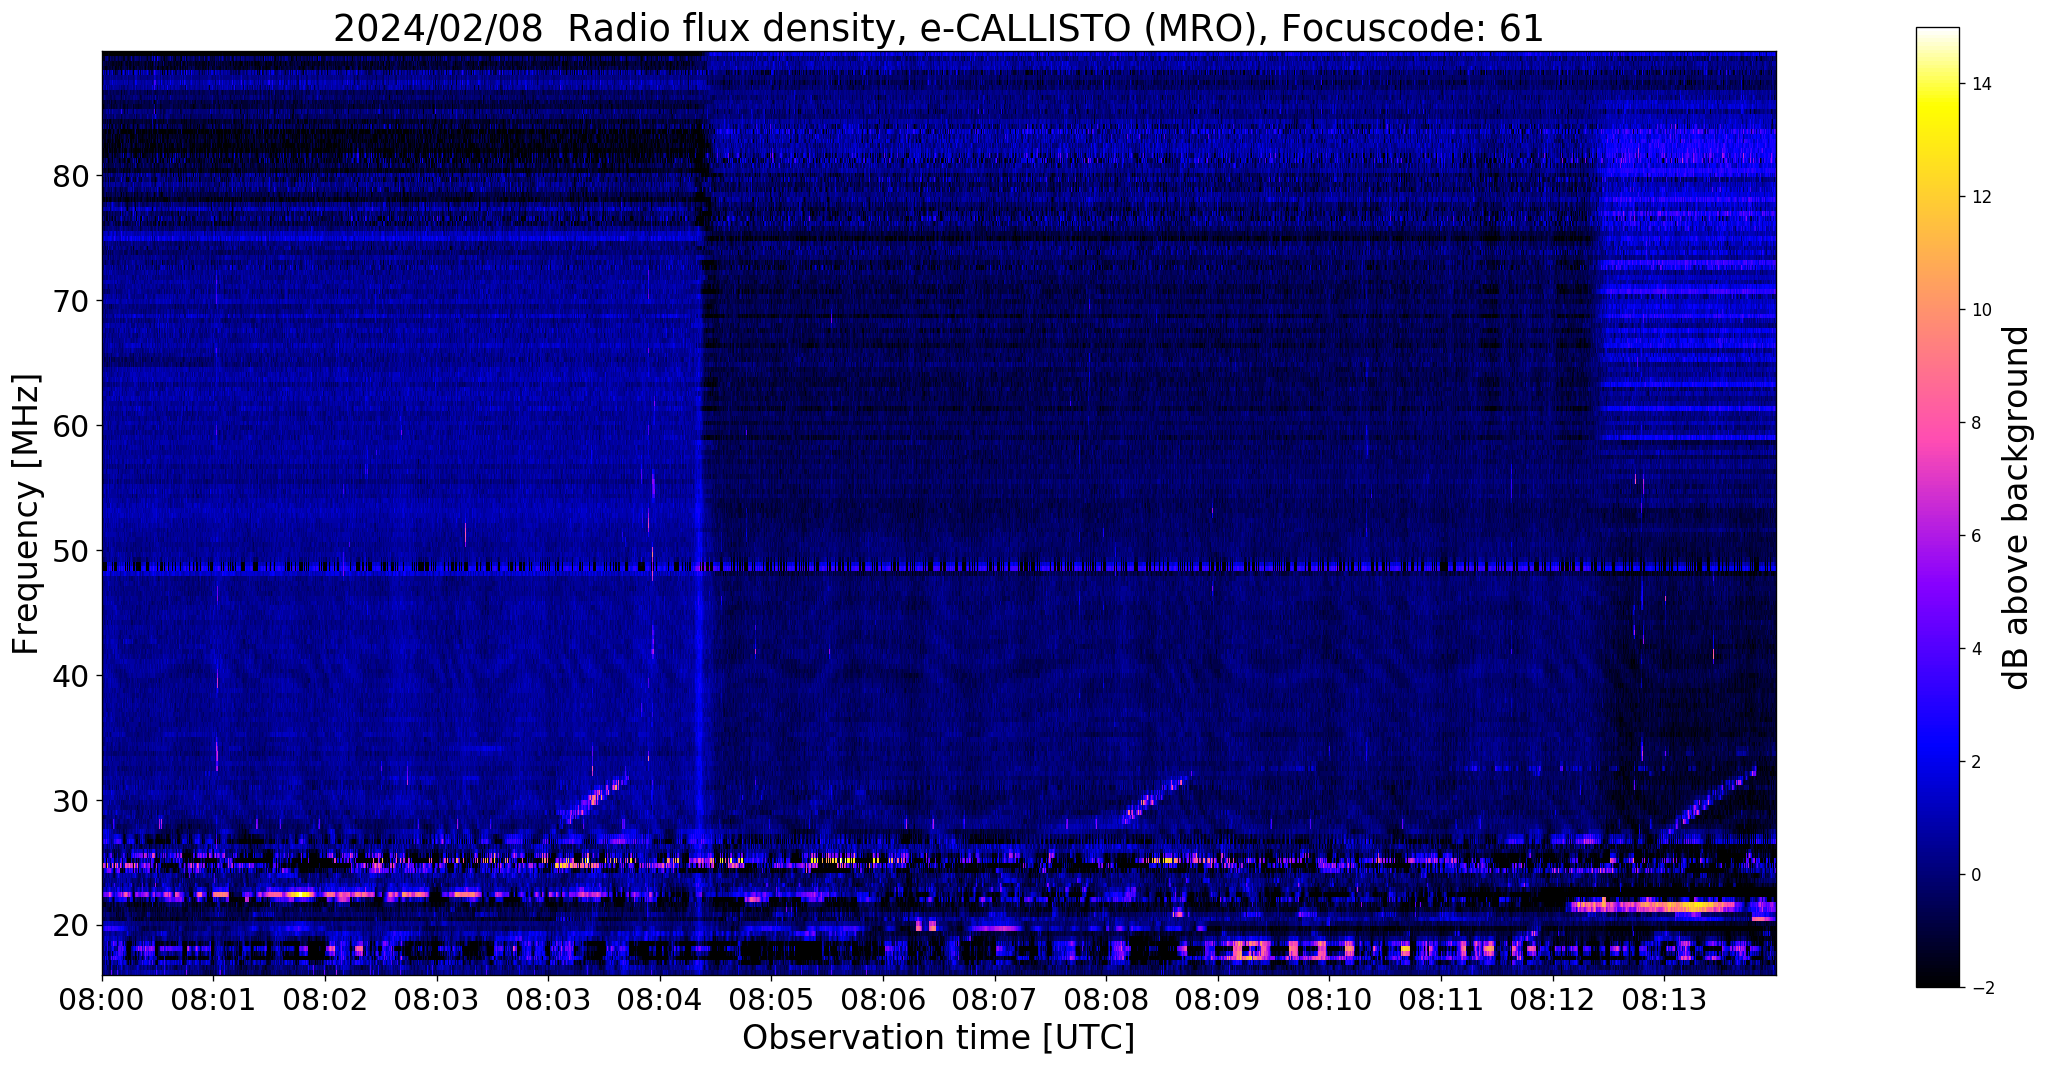The width and height of the screenshot is (2047, 1067).
Task: Click the 20 MHz frequency tick label
Action: click(x=71, y=926)
